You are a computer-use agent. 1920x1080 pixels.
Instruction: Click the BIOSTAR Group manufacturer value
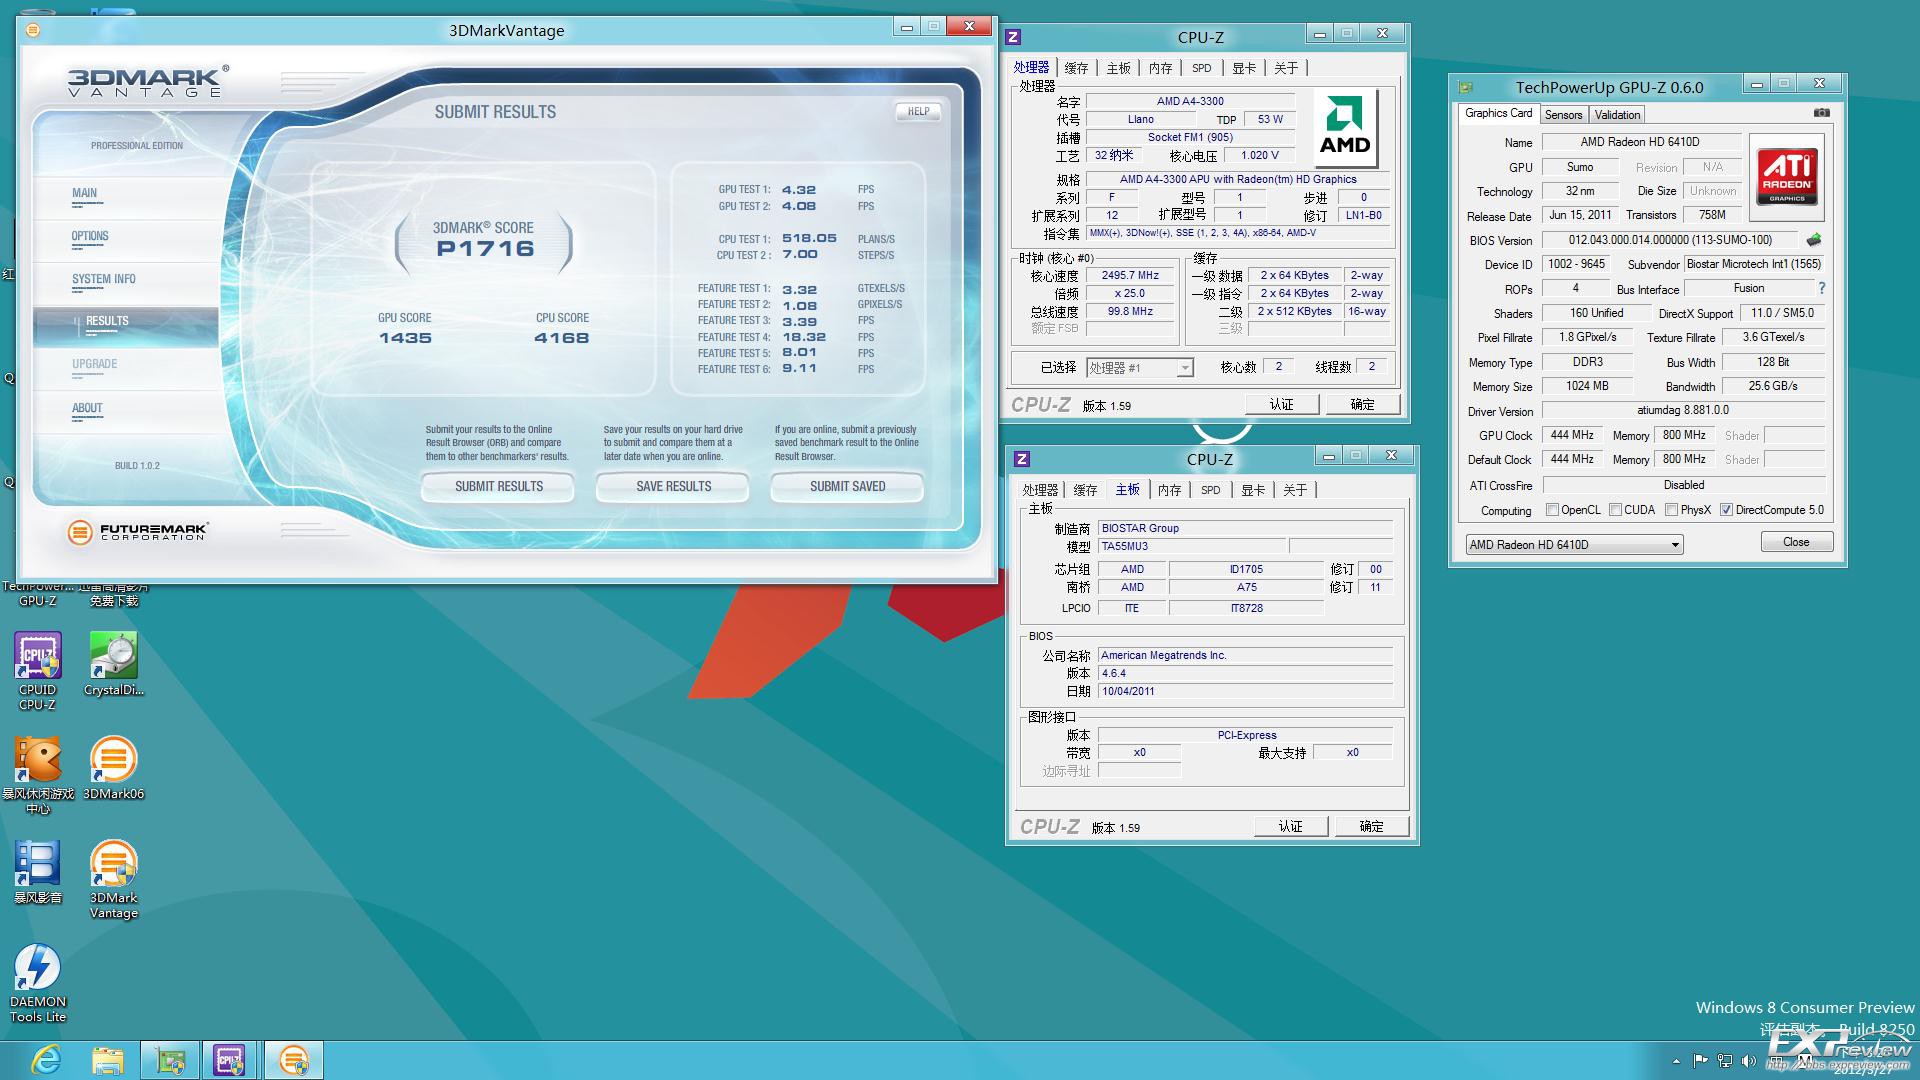1245,528
